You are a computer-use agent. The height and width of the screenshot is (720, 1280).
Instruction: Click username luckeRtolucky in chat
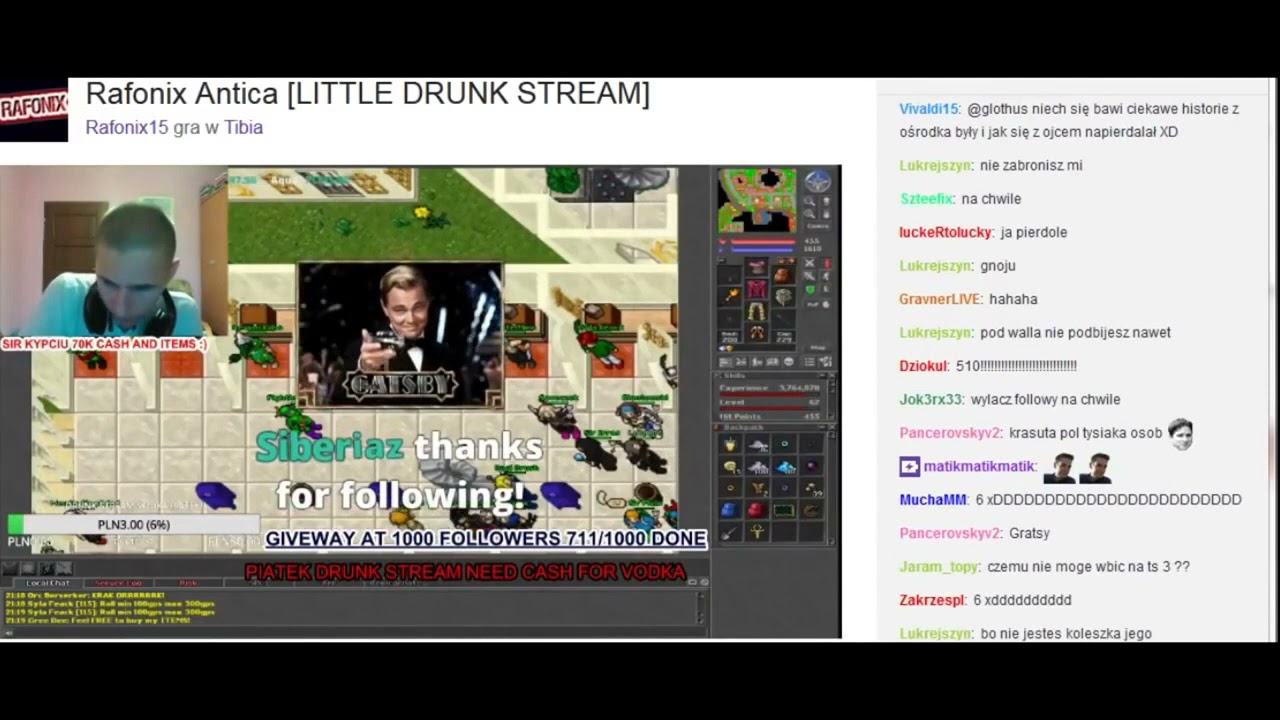point(946,232)
